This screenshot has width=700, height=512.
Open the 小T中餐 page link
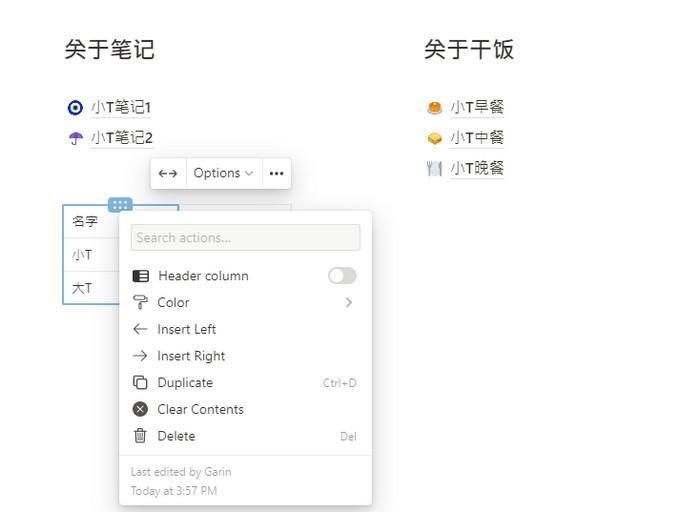pyautogui.click(x=477, y=137)
